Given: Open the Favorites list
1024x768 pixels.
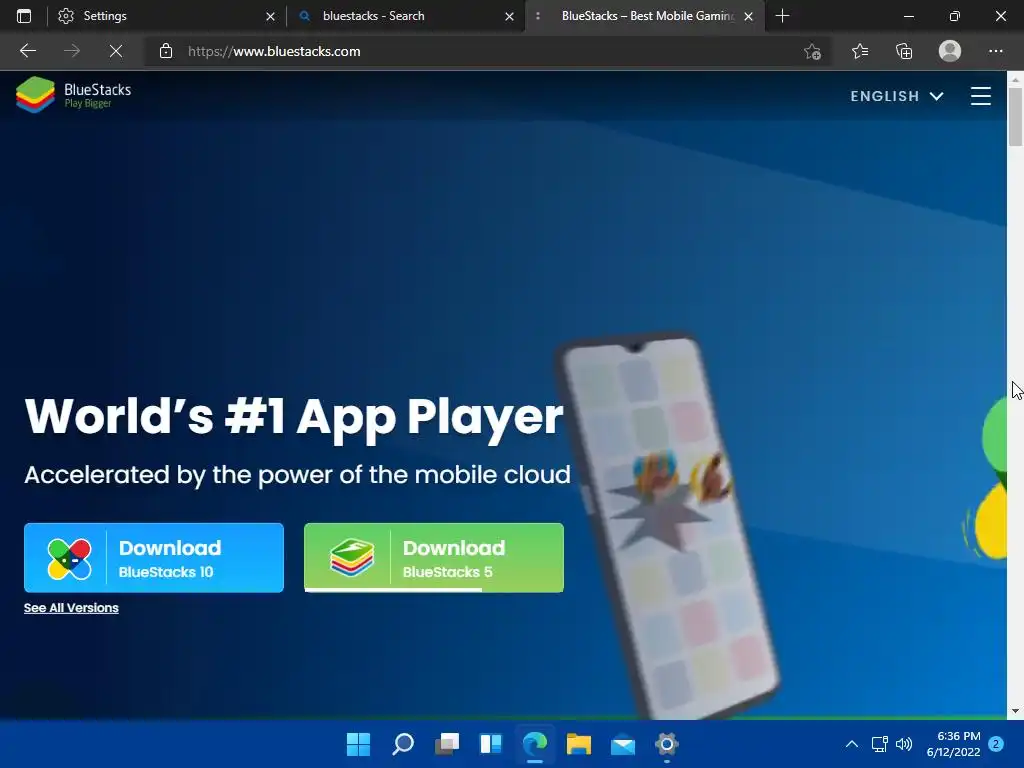Looking at the screenshot, I should 860,51.
